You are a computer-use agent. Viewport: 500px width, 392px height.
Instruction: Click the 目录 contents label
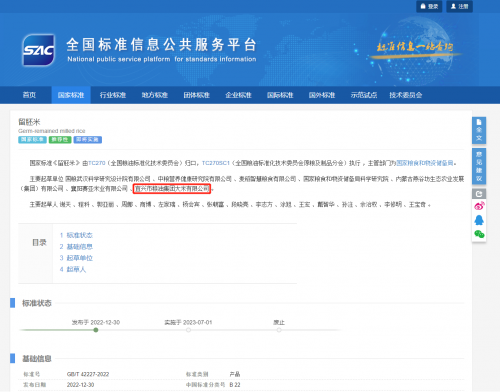click(x=39, y=243)
